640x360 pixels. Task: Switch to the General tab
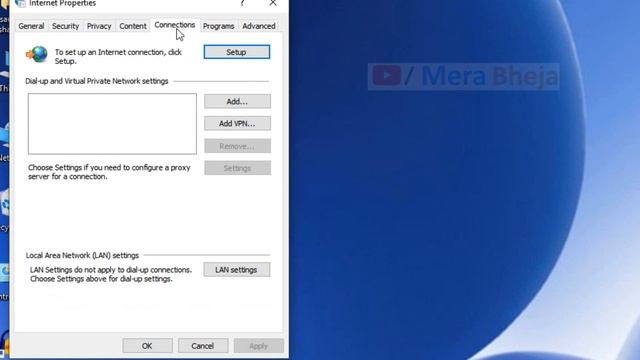(31, 26)
